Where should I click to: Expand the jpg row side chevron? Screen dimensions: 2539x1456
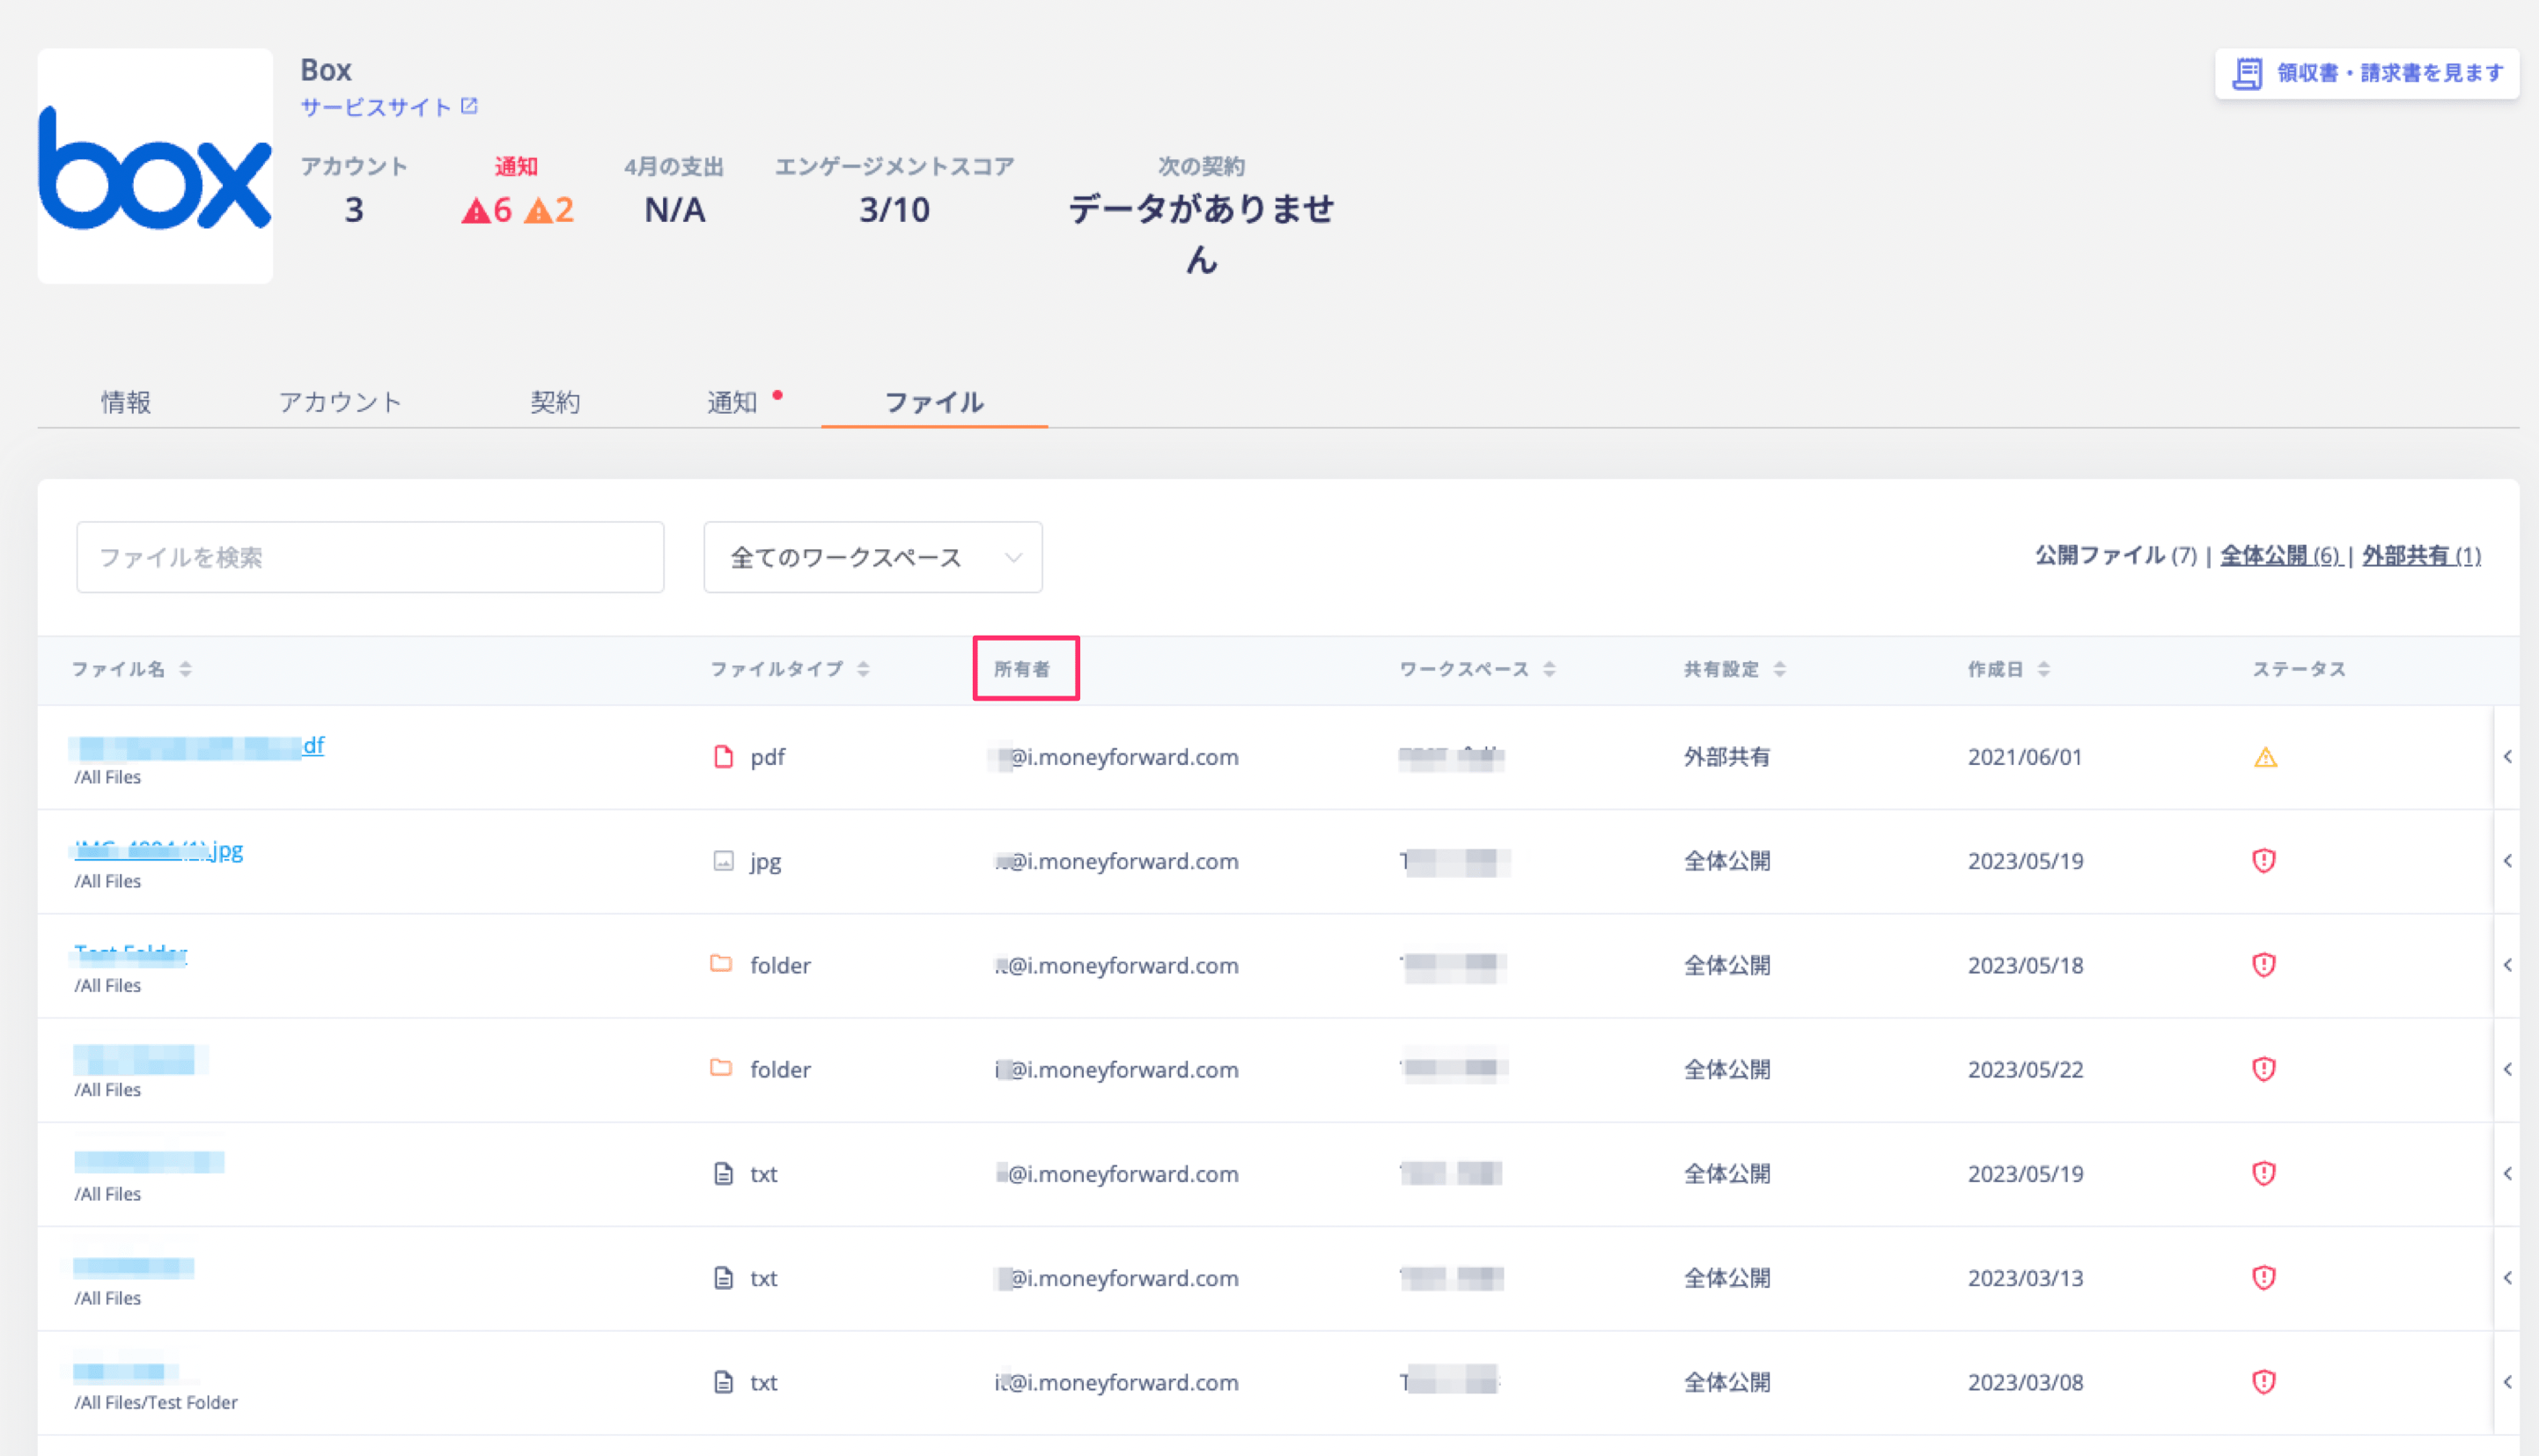[x=2507, y=861]
